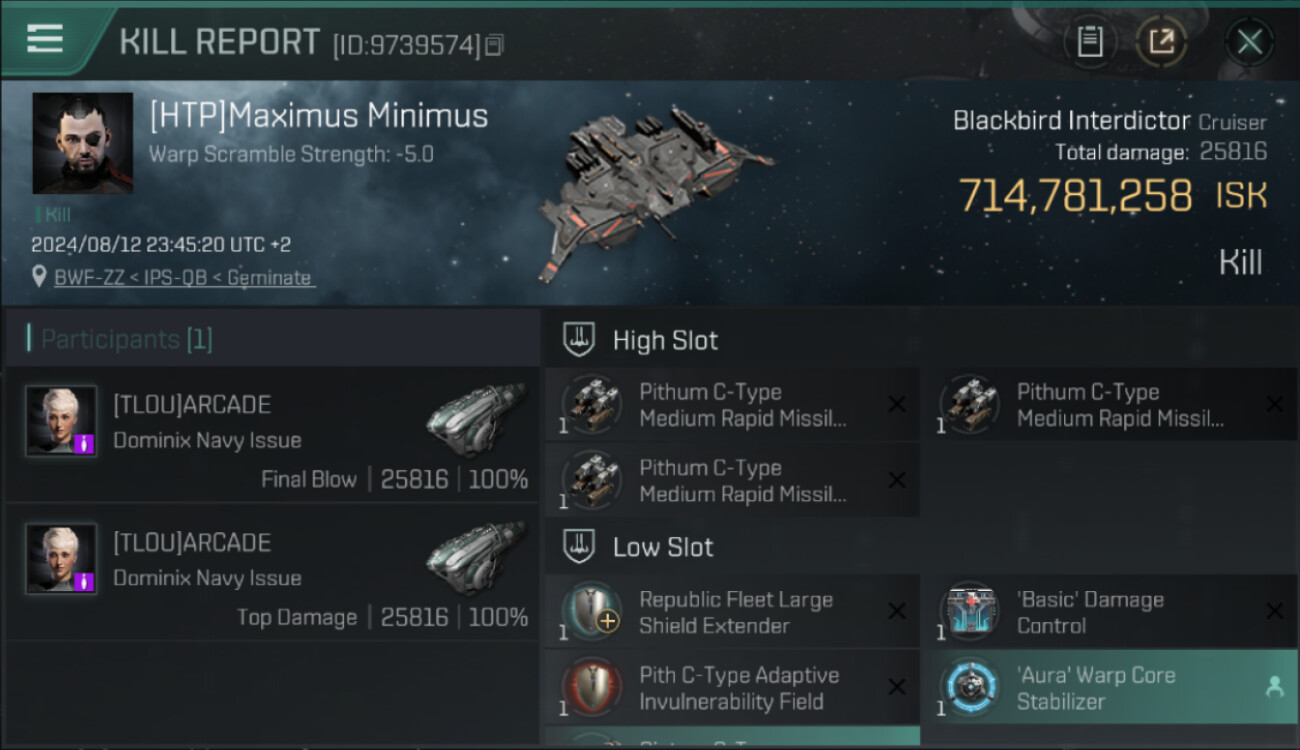Copy the kill report ID
The width and height of the screenshot is (1300, 750).
click(495, 45)
